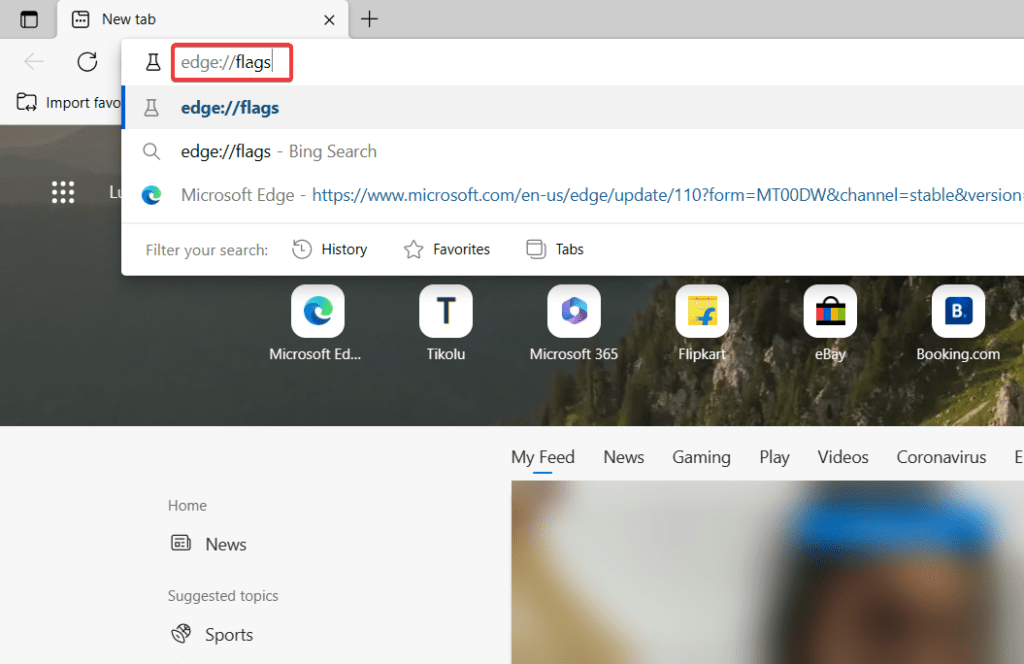Open the Videos feed section
Viewport: 1024px width, 664px height.
click(842, 457)
